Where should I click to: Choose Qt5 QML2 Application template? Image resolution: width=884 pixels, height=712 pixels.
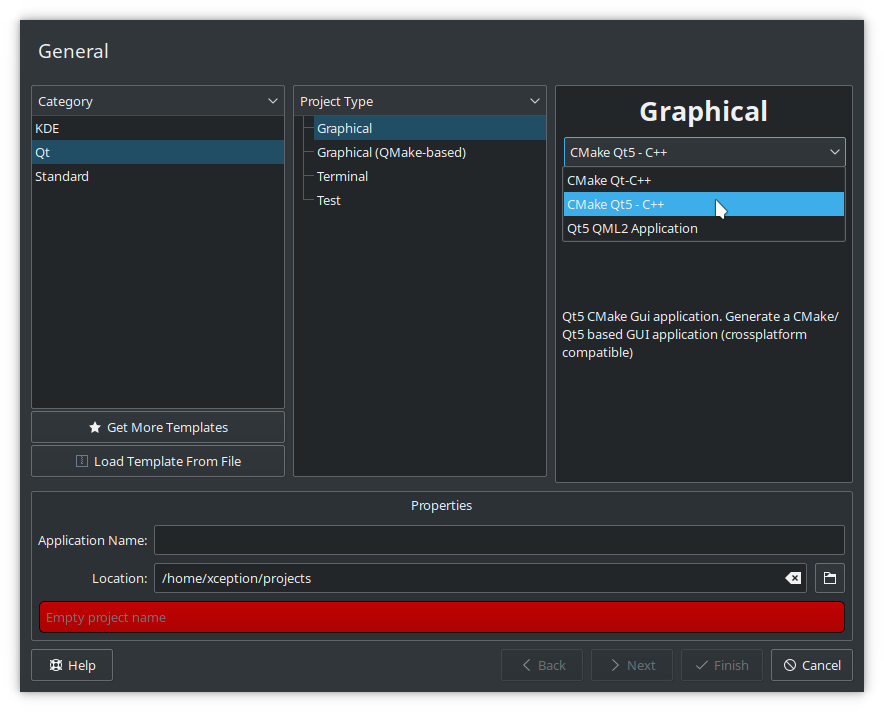[x=704, y=228]
